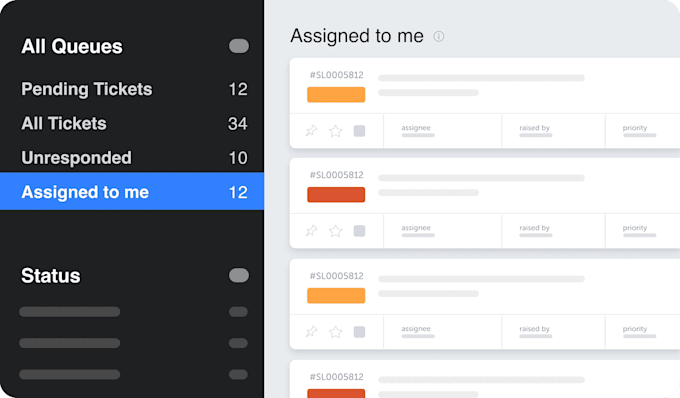
Task: Open the raised by field on third ticket
Action: (x=553, y=332)
